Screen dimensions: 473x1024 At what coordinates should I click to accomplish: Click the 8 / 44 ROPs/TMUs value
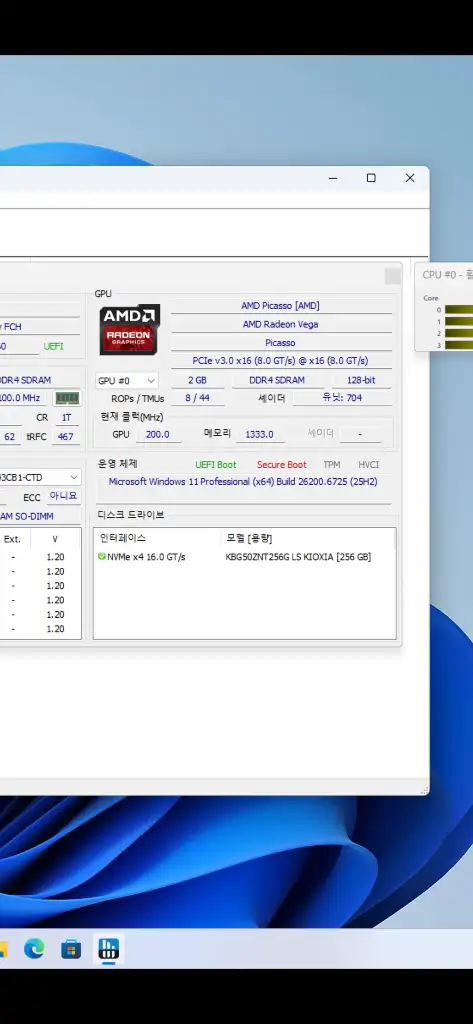coord(197,398)
